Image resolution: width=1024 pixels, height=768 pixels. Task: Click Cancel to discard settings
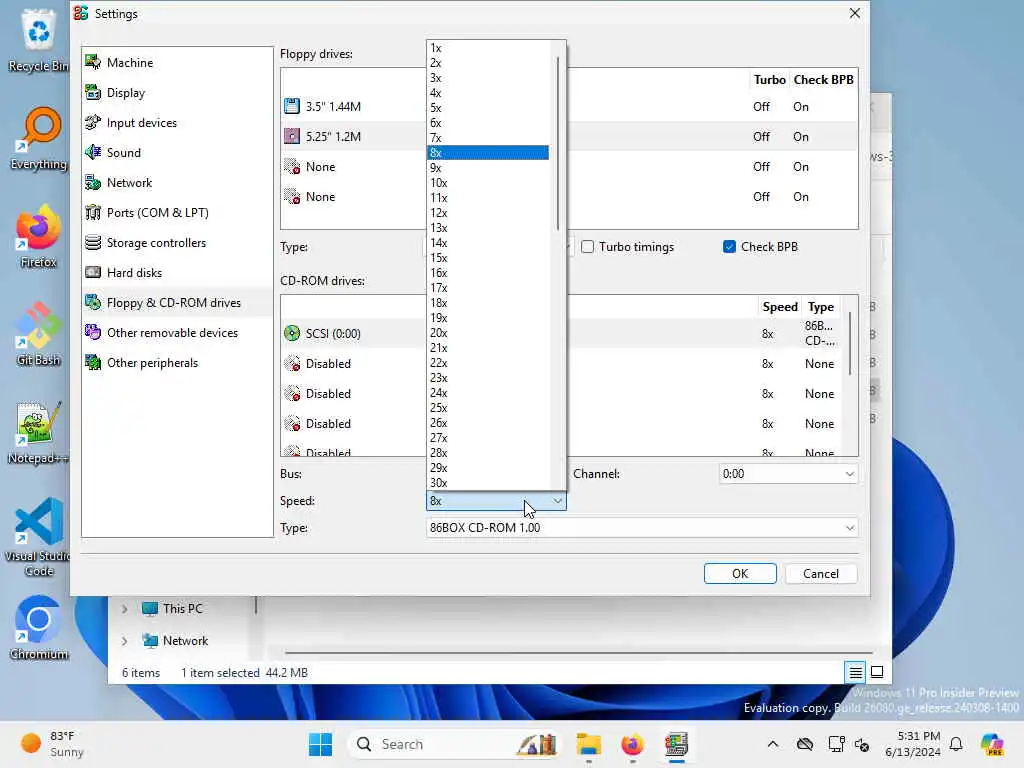click(821, 573)
